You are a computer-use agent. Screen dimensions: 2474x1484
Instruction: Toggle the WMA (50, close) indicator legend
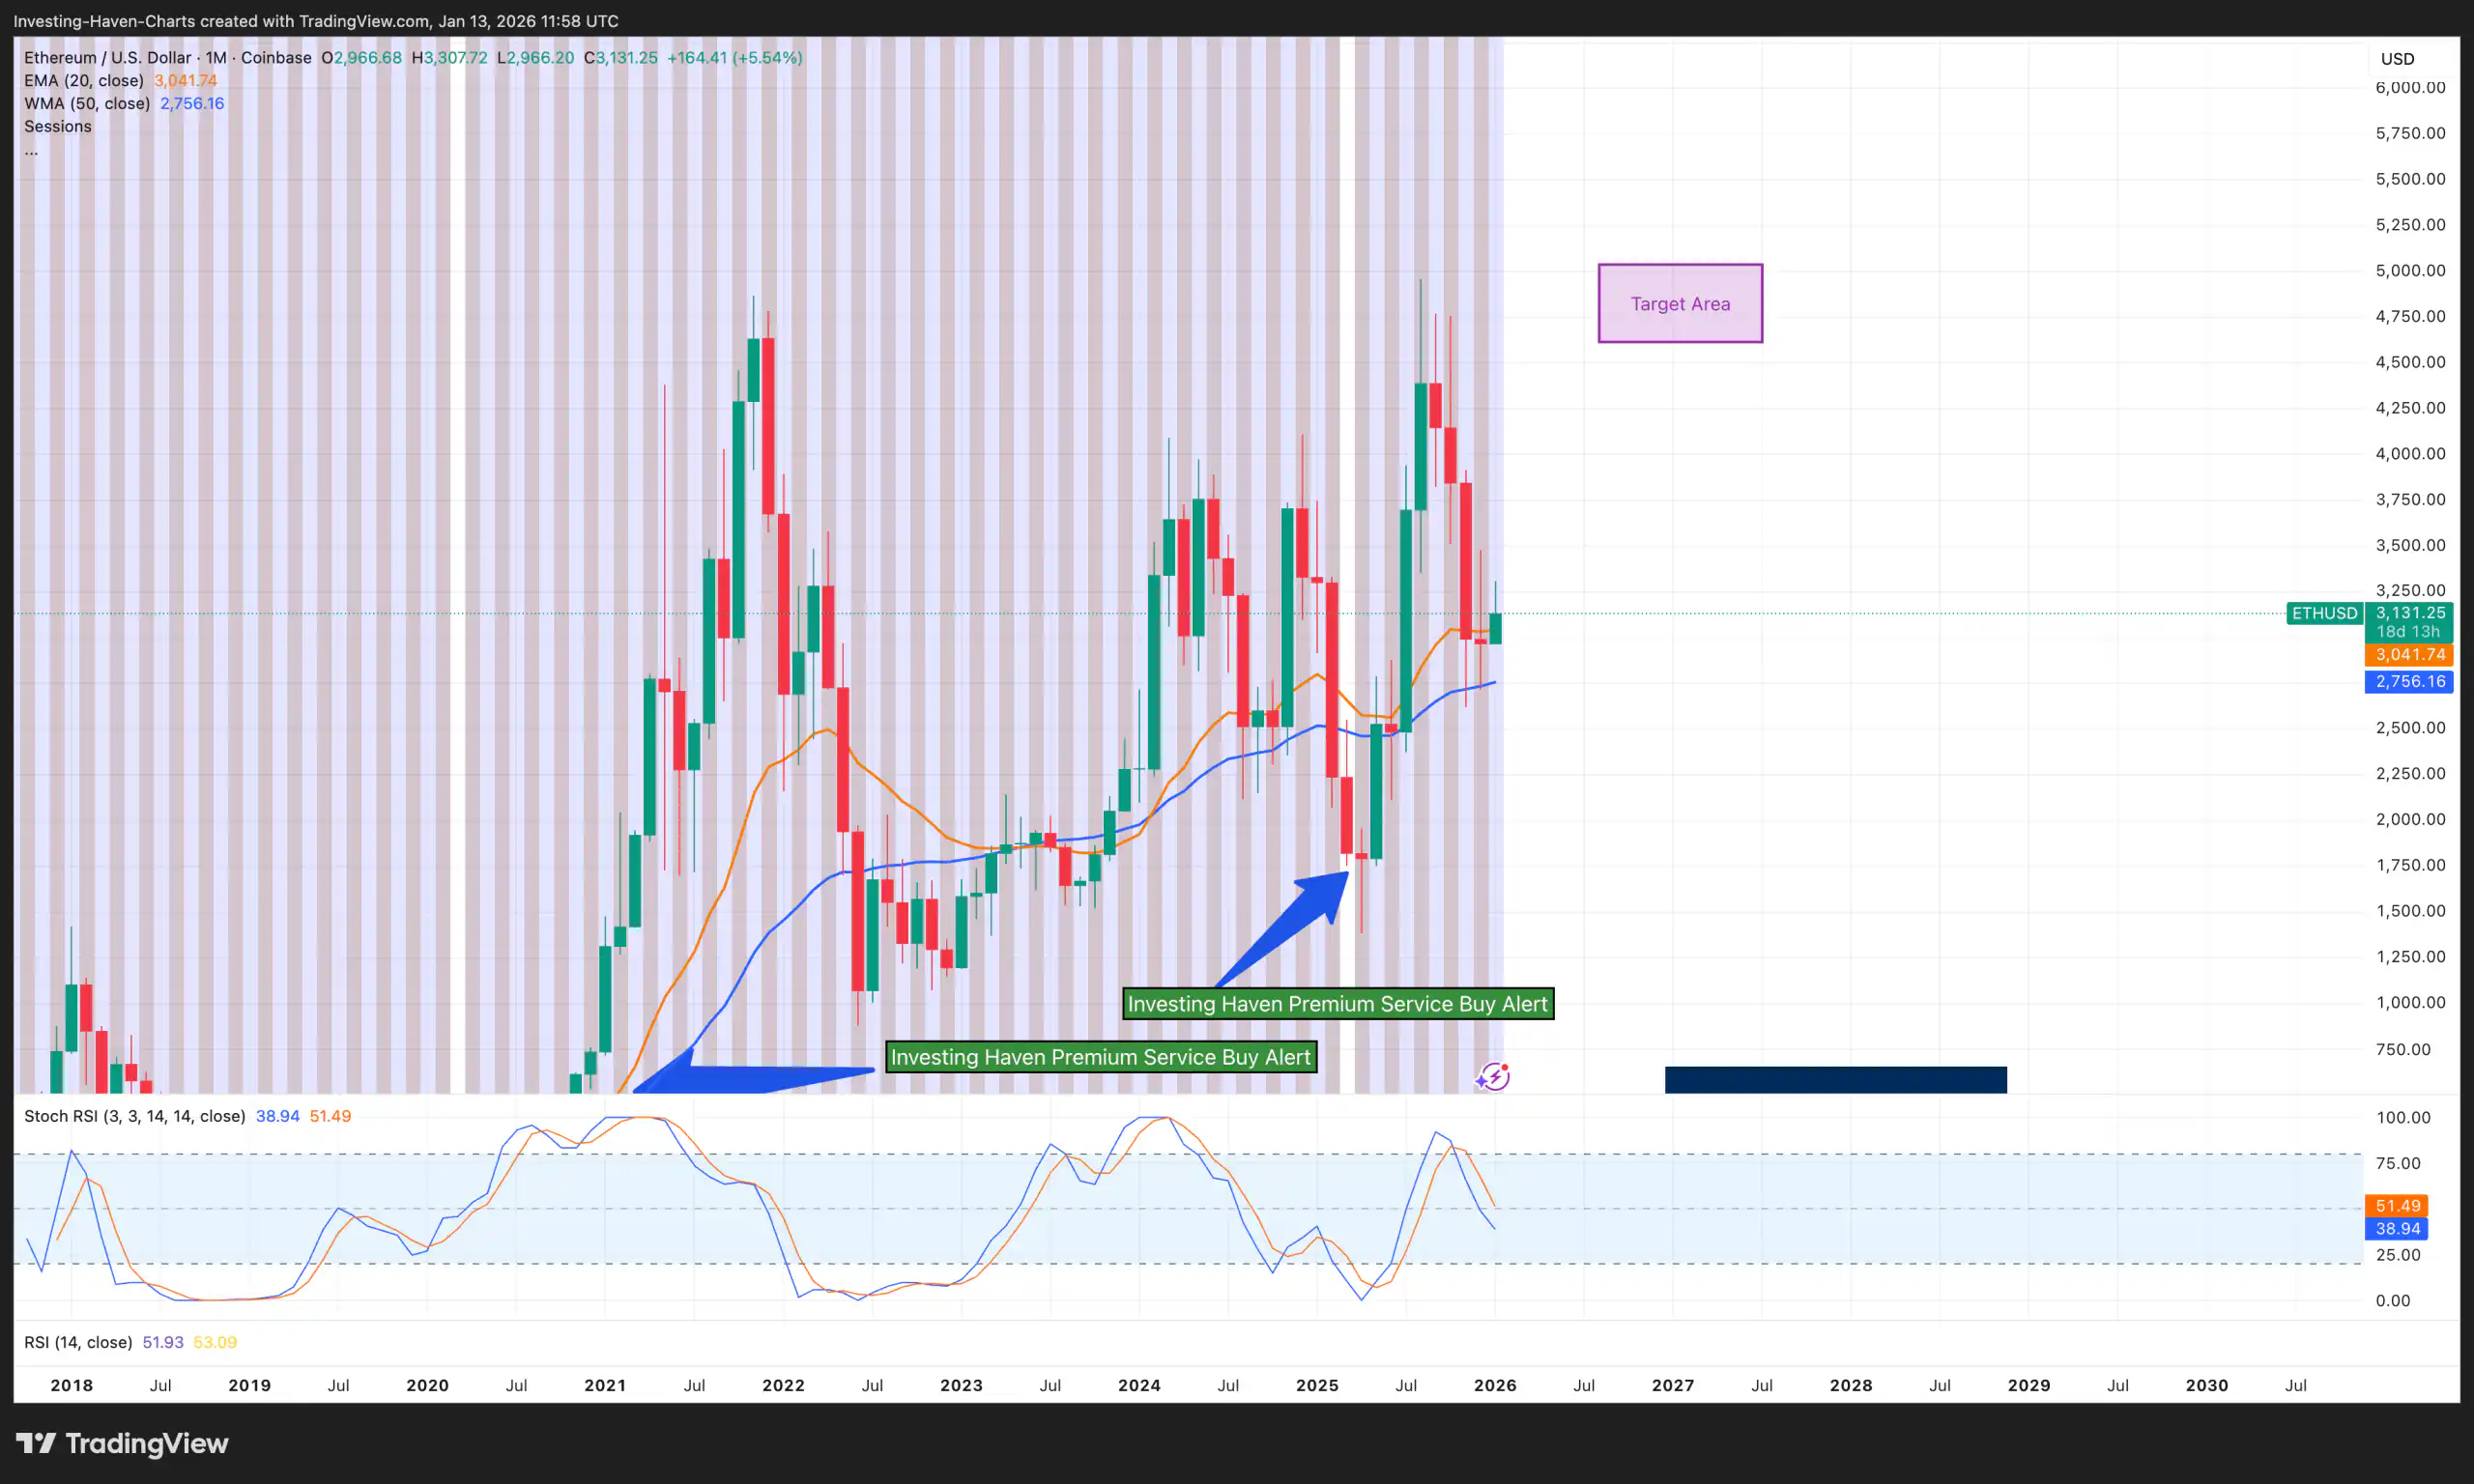click(87, 104)
